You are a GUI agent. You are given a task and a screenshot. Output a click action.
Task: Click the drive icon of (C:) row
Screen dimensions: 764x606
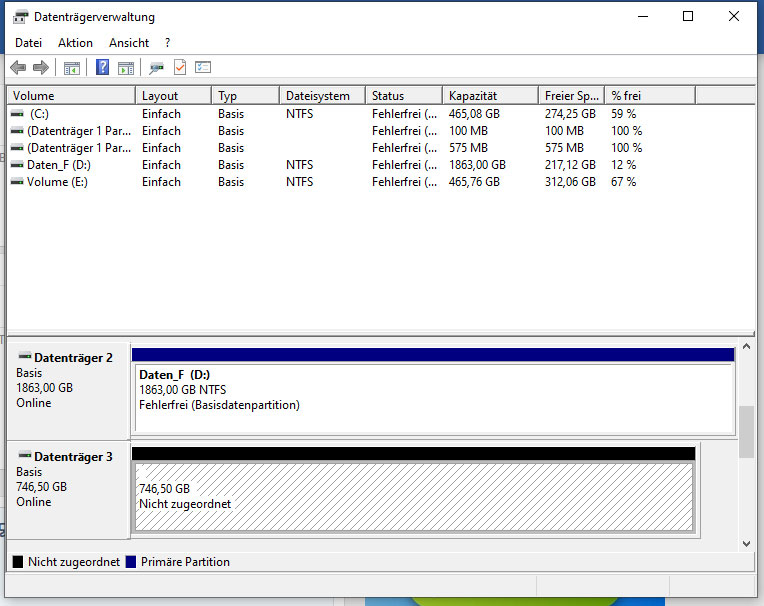pyautogui.click(x=17, y=114)
